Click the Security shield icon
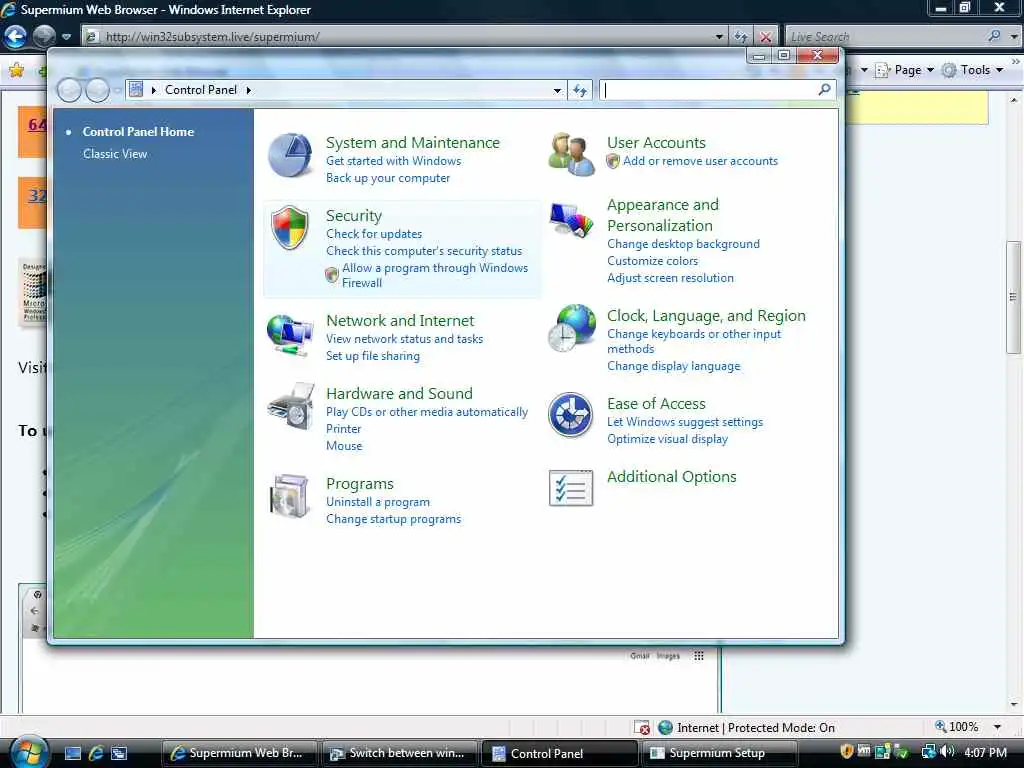1024x768 pixels. 290,227
